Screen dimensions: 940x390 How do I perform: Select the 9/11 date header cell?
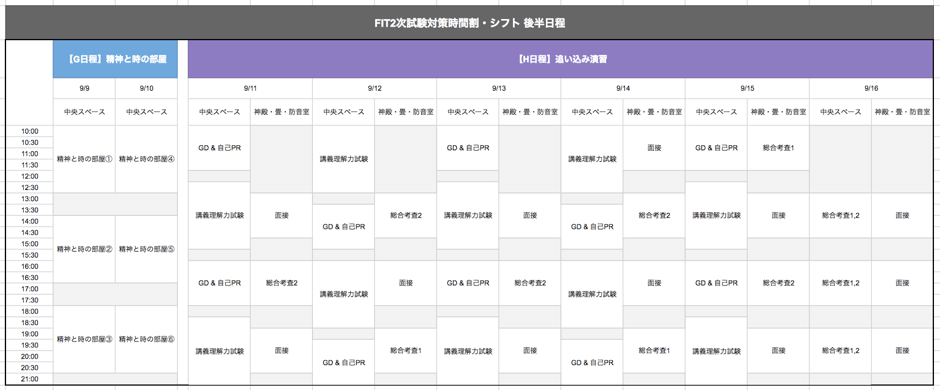pos(250,88)
